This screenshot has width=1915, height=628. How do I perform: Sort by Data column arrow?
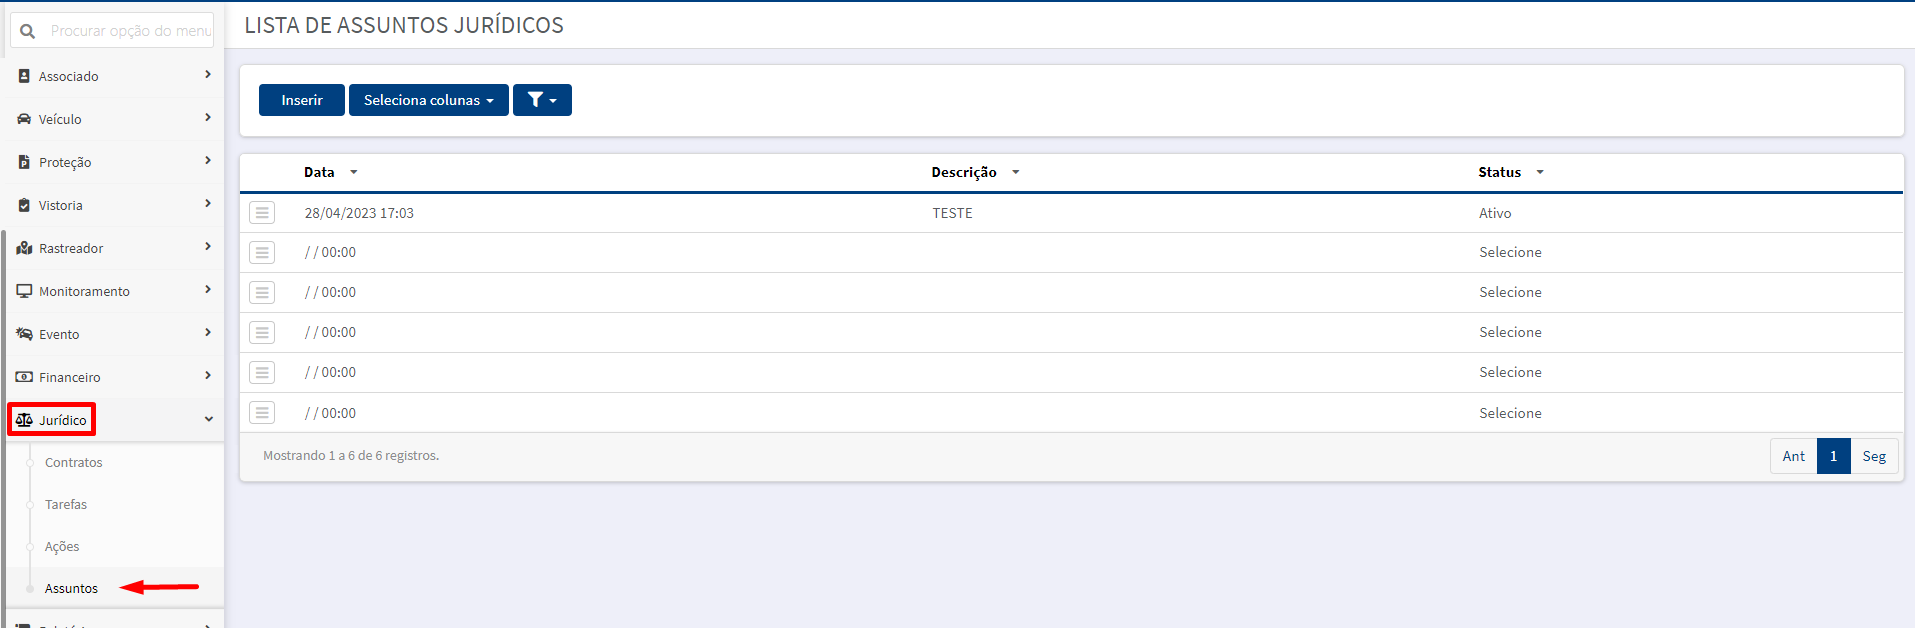point(354,172)
